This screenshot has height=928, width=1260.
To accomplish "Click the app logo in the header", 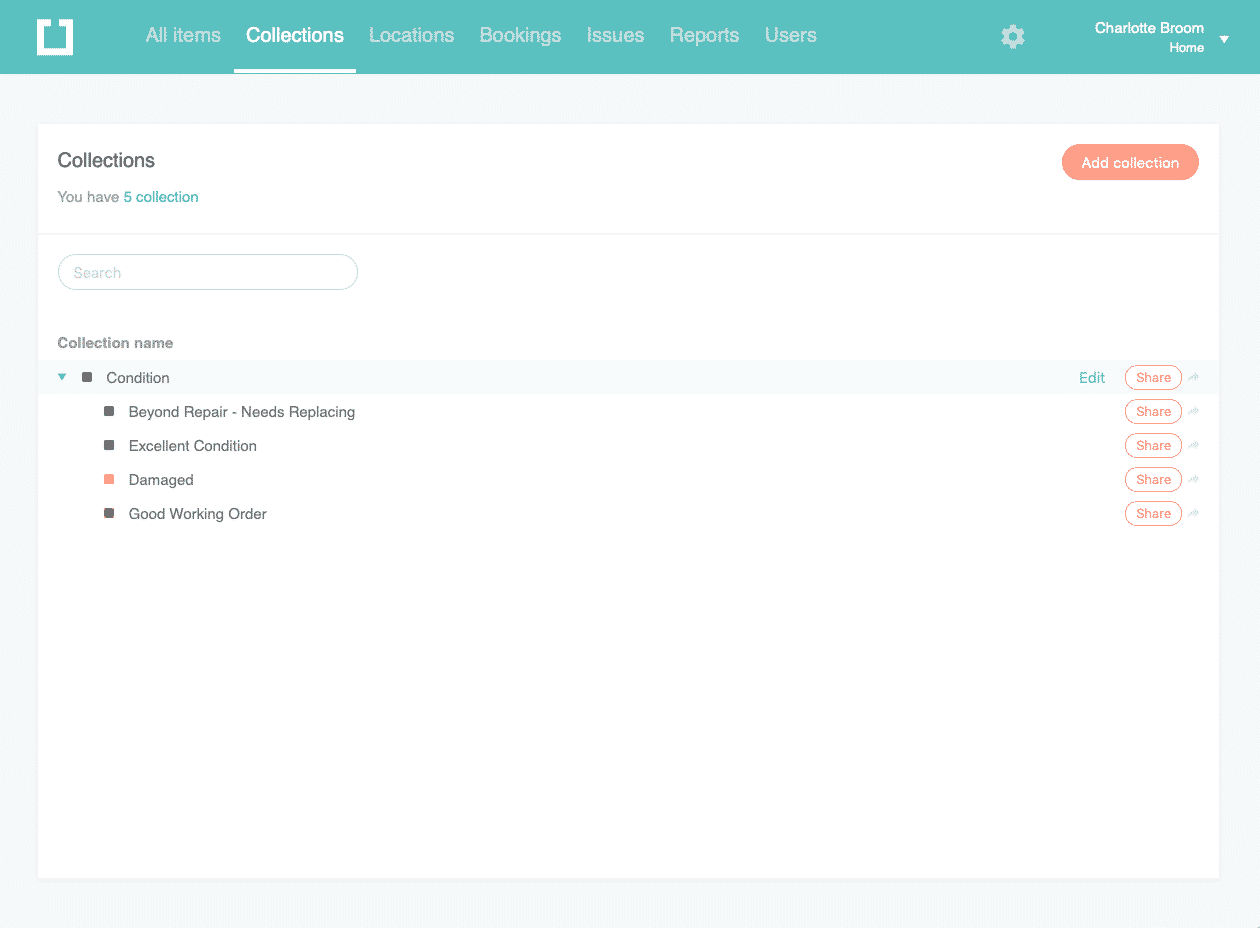I will [x=55, y=37].
